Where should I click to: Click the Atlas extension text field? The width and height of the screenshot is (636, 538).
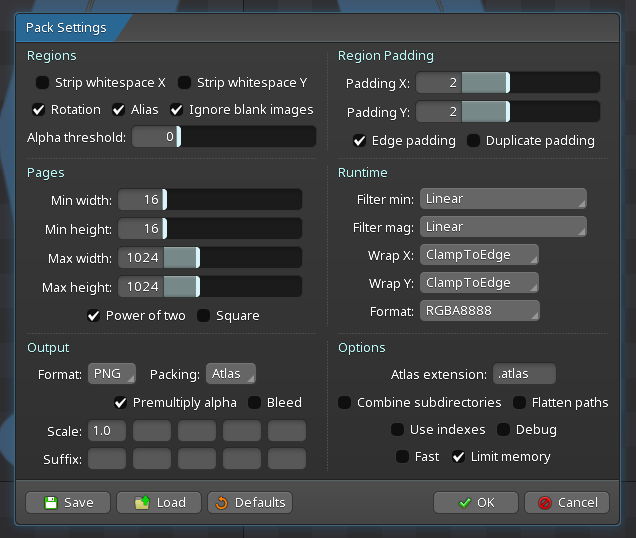point(524,374)
